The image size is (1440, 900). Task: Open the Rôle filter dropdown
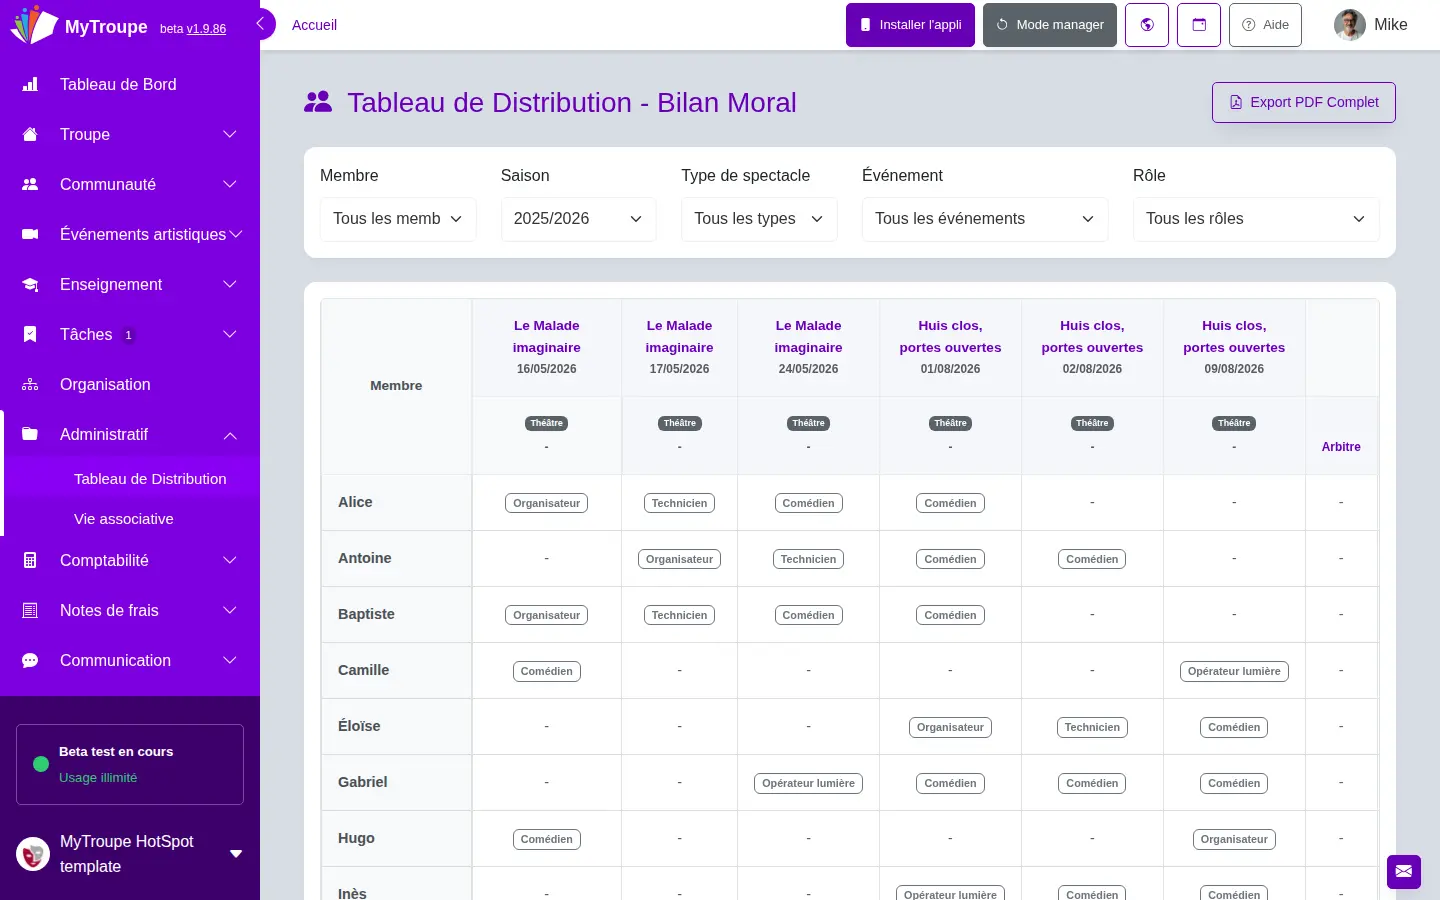point(1256,219)
